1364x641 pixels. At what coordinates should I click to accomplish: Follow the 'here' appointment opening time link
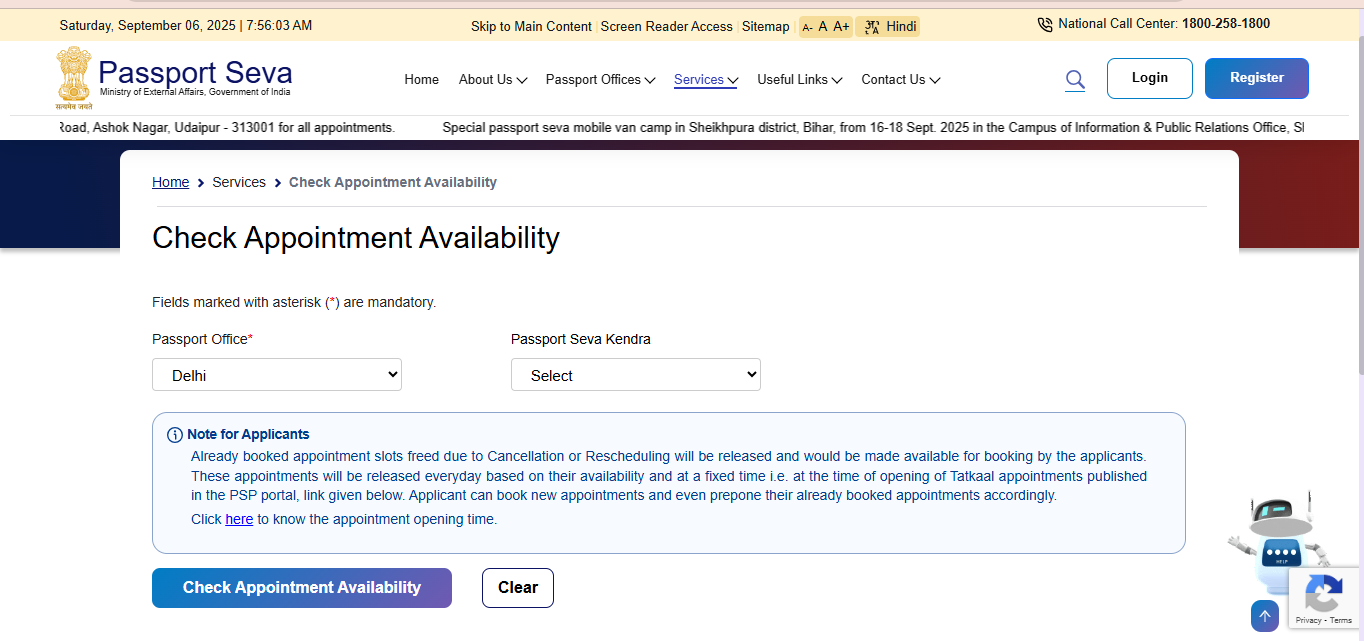click(x=239, y=519)
